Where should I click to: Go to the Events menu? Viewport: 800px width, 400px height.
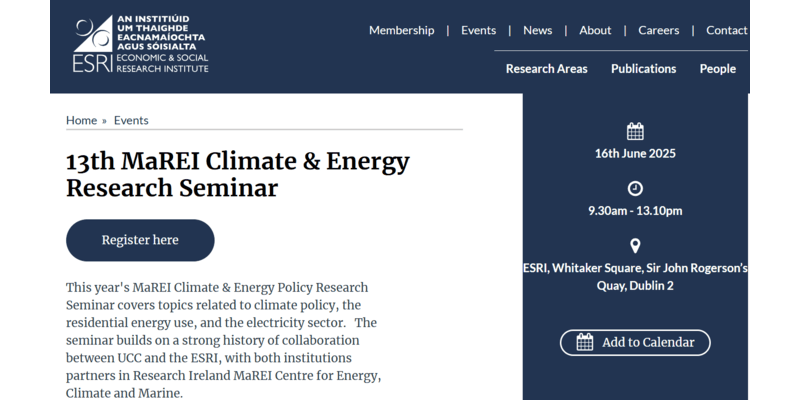(478, 30)
